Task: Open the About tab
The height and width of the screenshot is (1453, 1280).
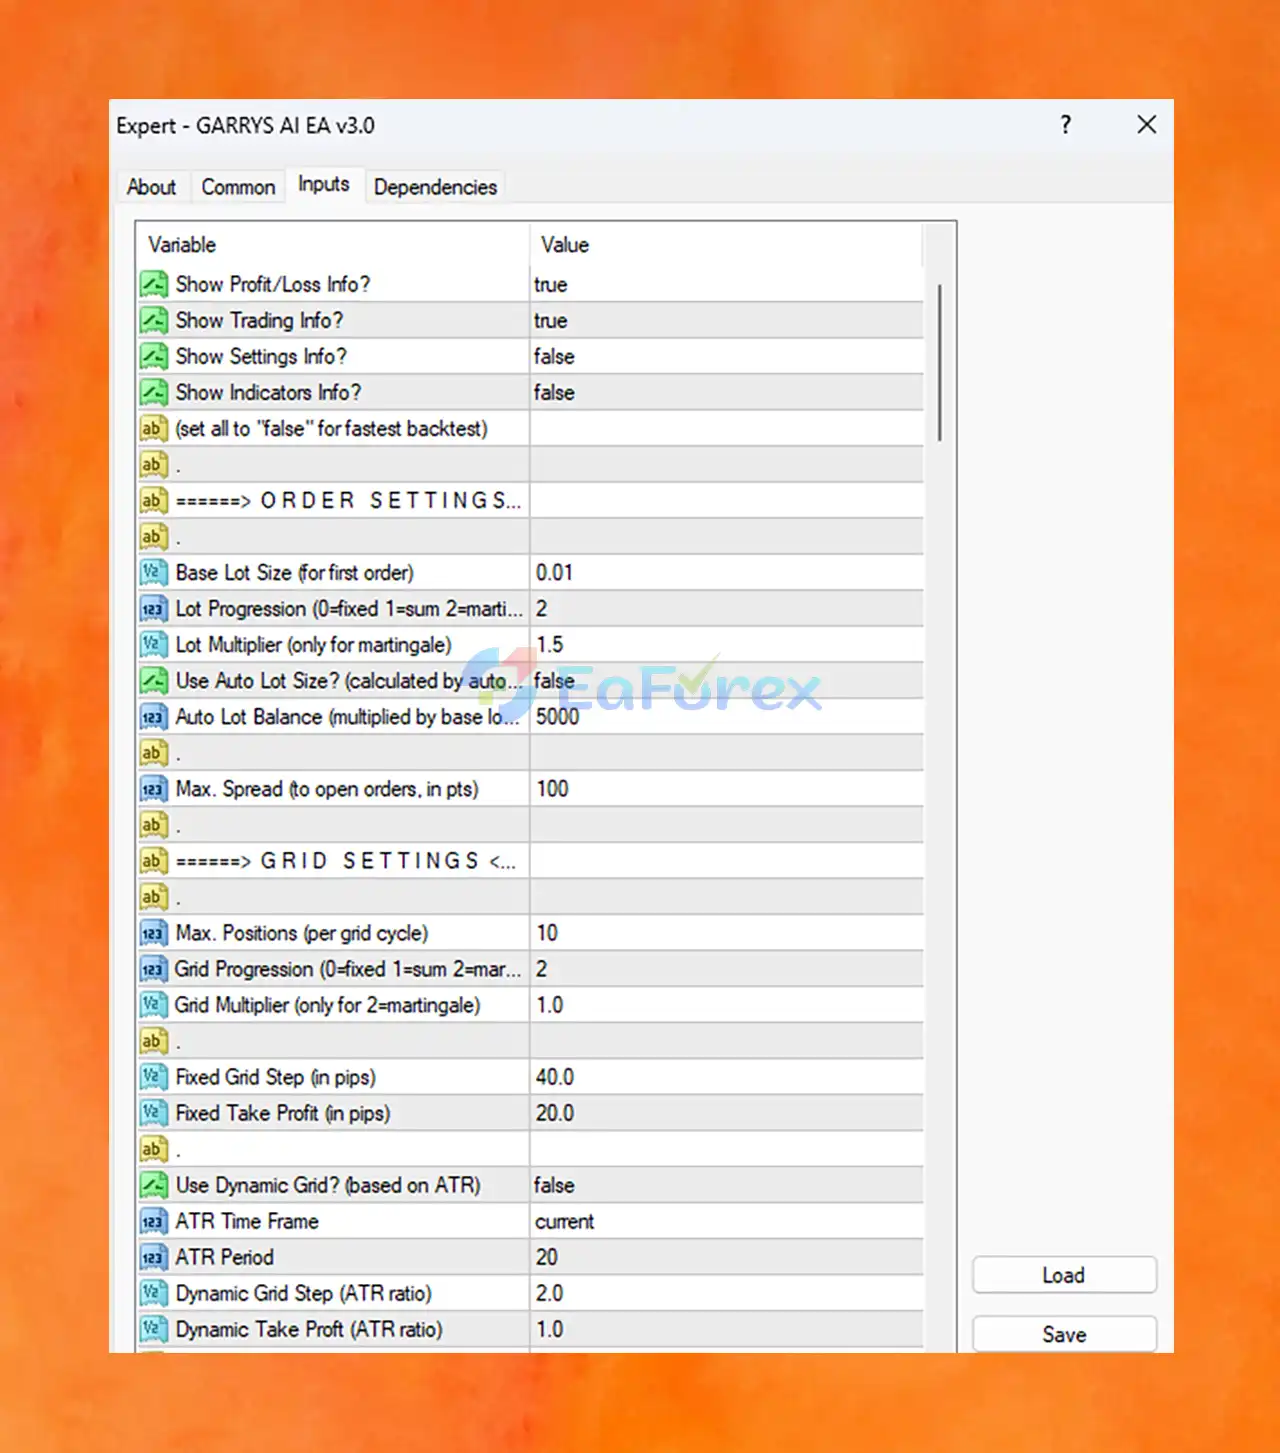Action: (151, 187)
